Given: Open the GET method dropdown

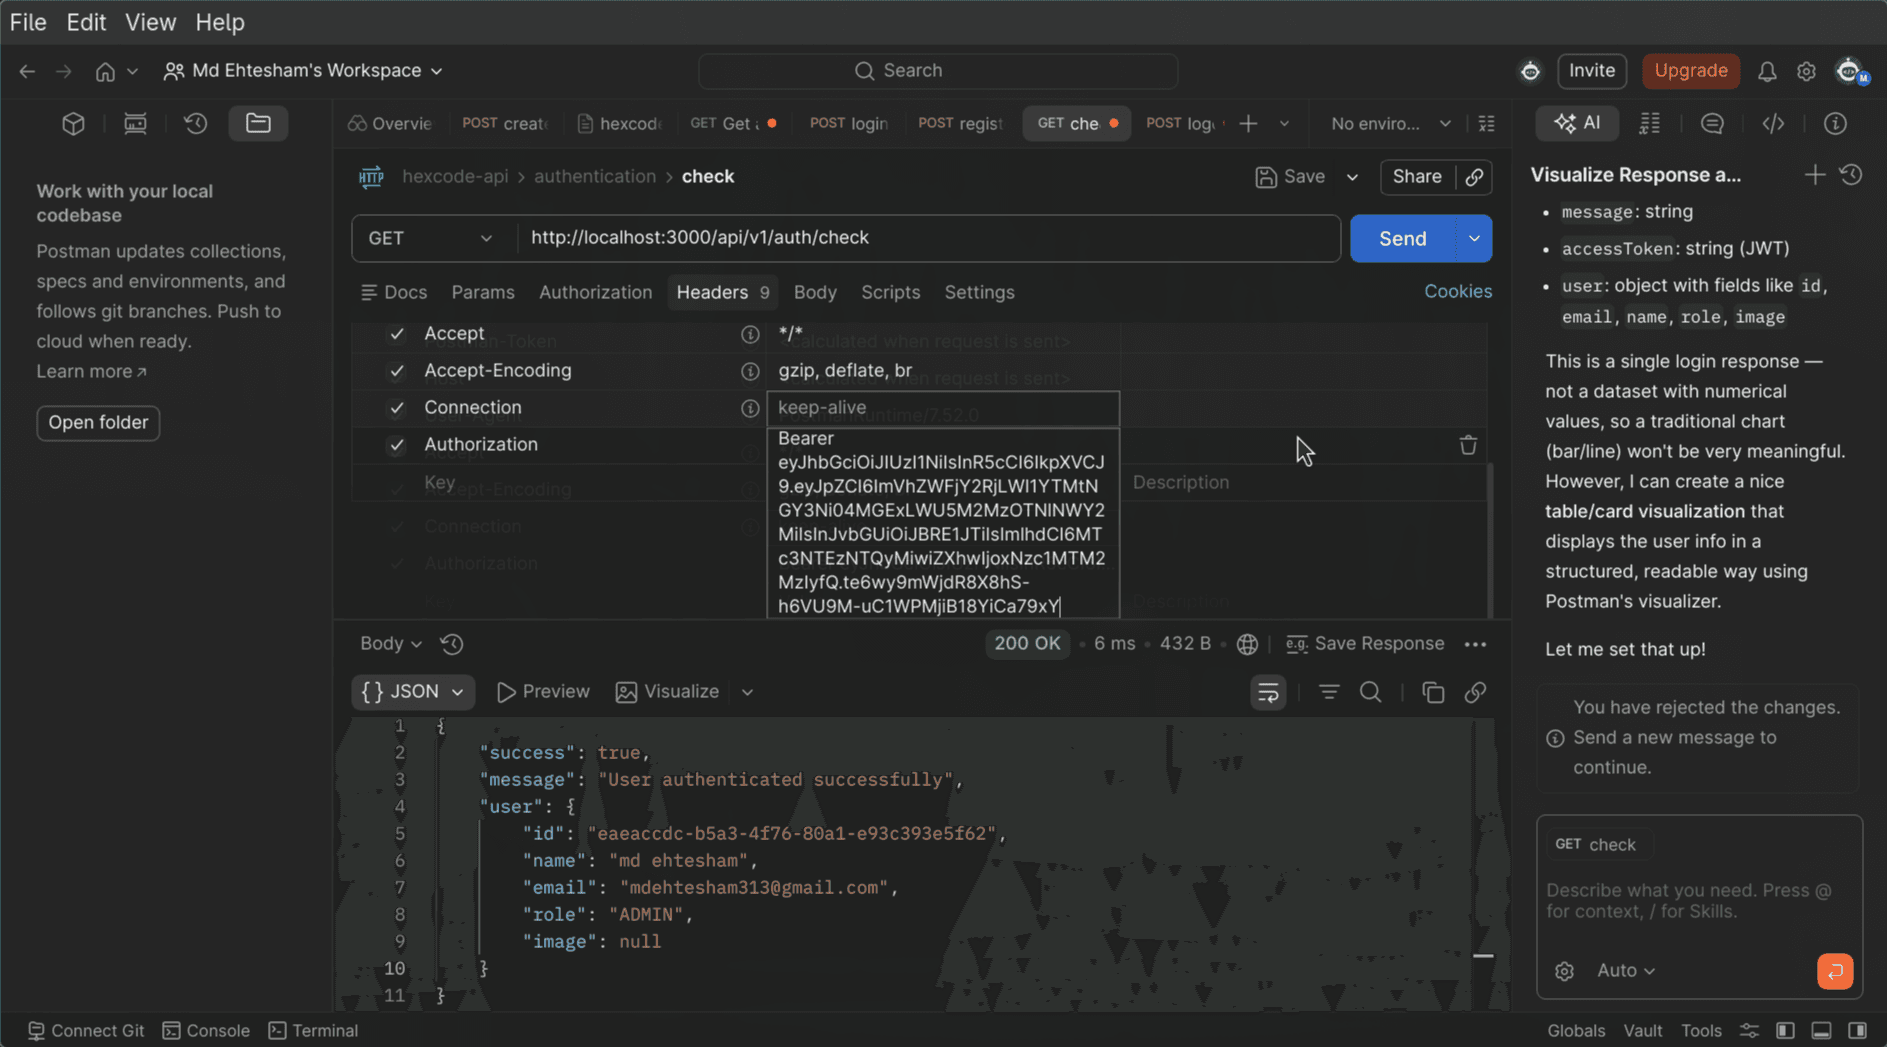Looking at the screenshot, I should (433, 238).
